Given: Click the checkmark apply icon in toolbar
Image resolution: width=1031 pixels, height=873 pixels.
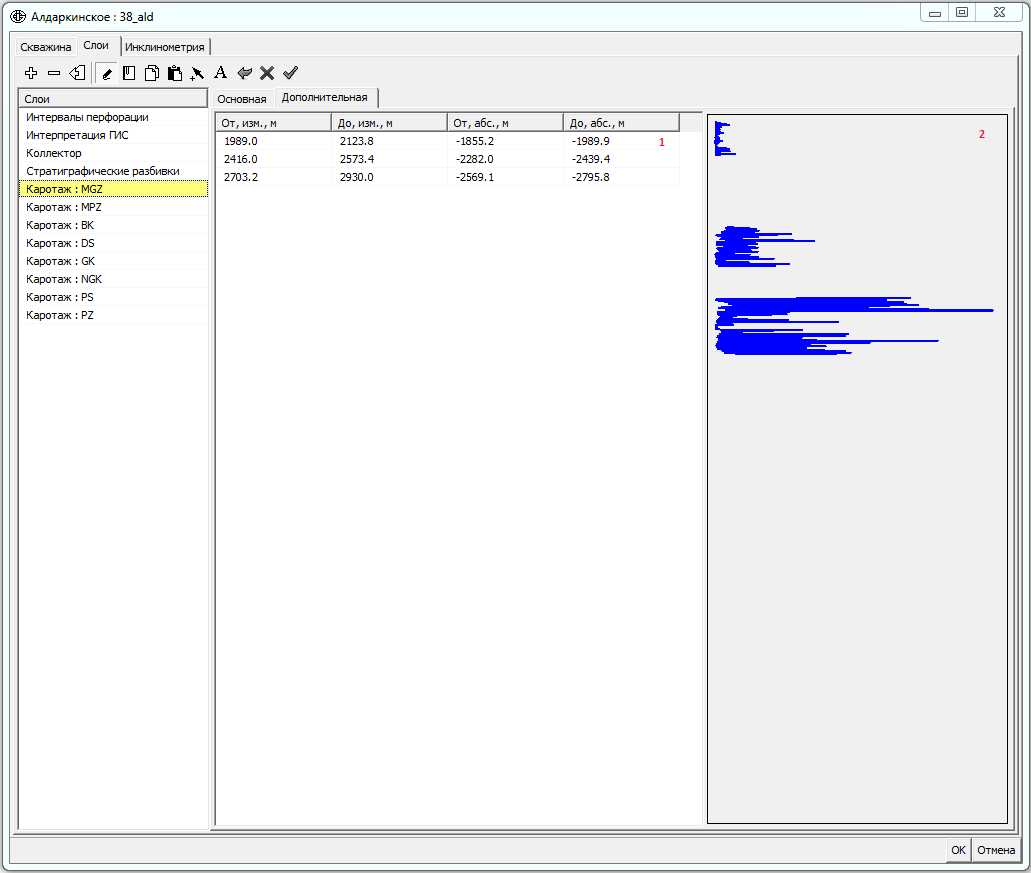Looking at the screenshot, I should pos(290,72).
